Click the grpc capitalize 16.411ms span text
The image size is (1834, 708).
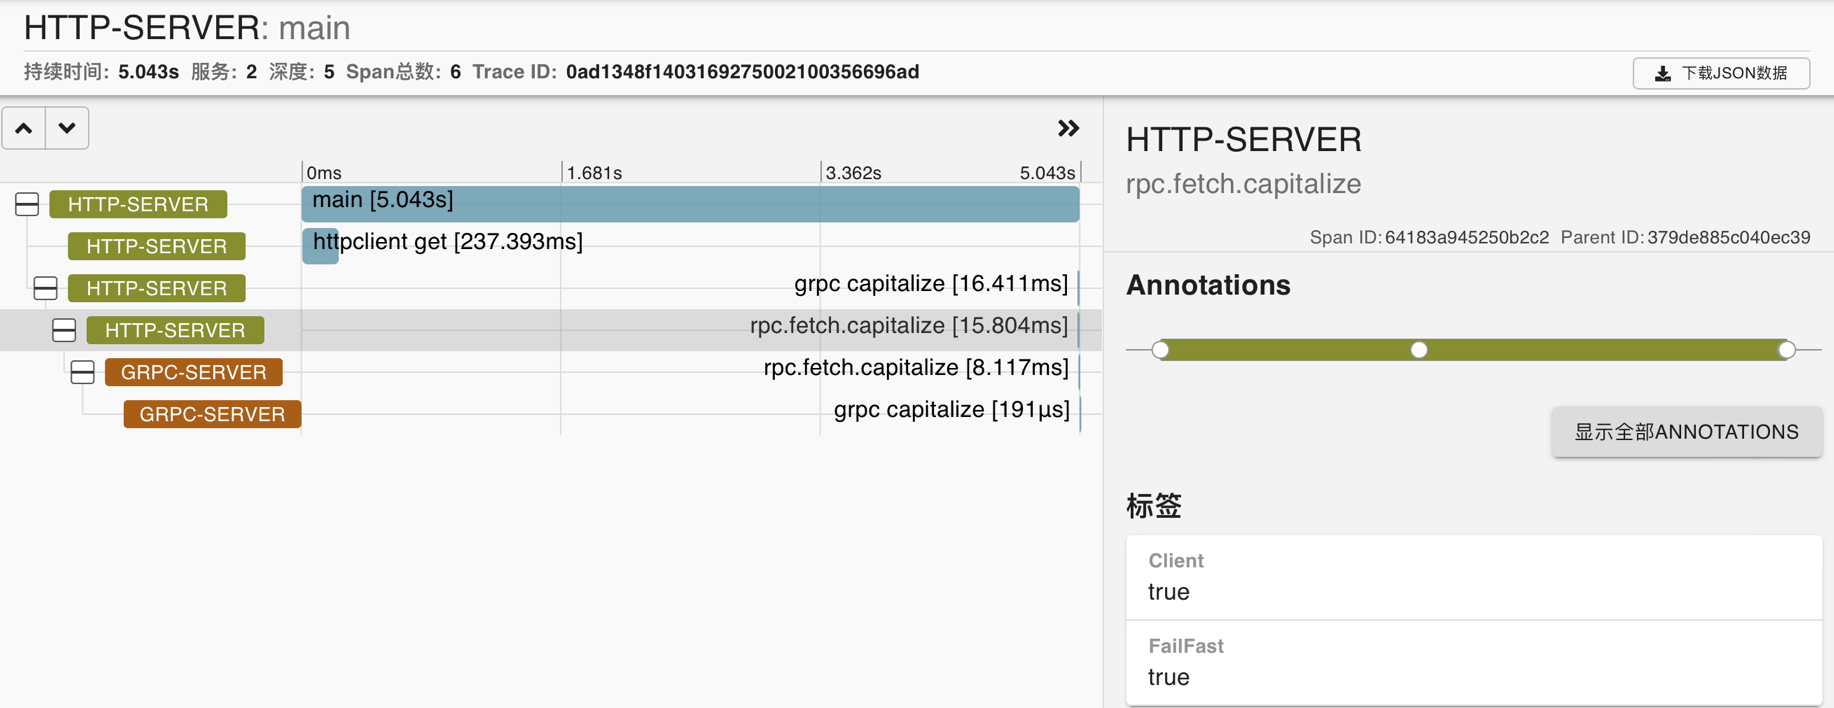coord(931,284)
